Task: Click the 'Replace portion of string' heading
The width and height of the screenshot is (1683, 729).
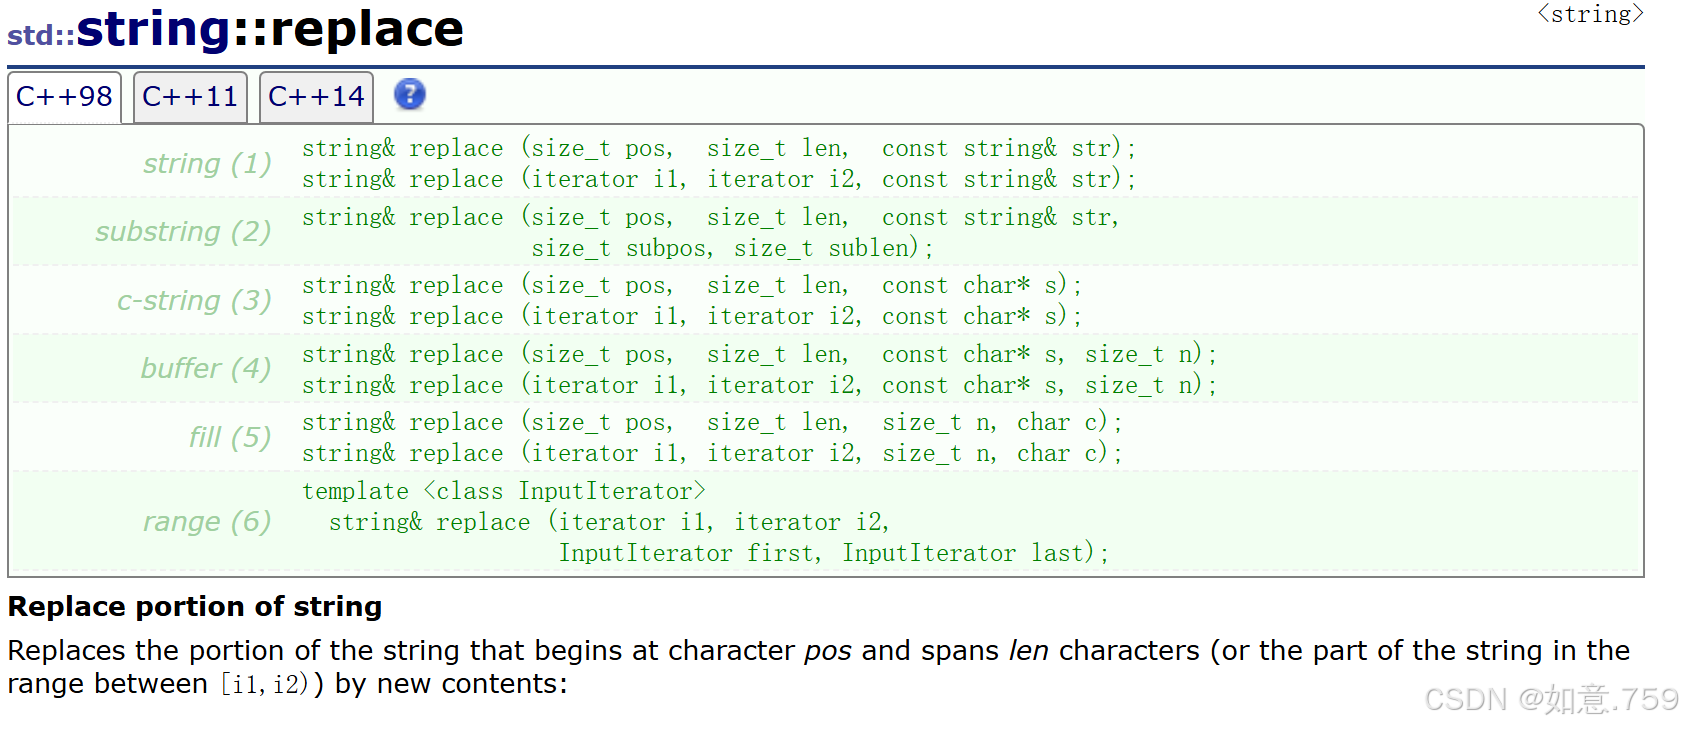Action: point(195,607)
